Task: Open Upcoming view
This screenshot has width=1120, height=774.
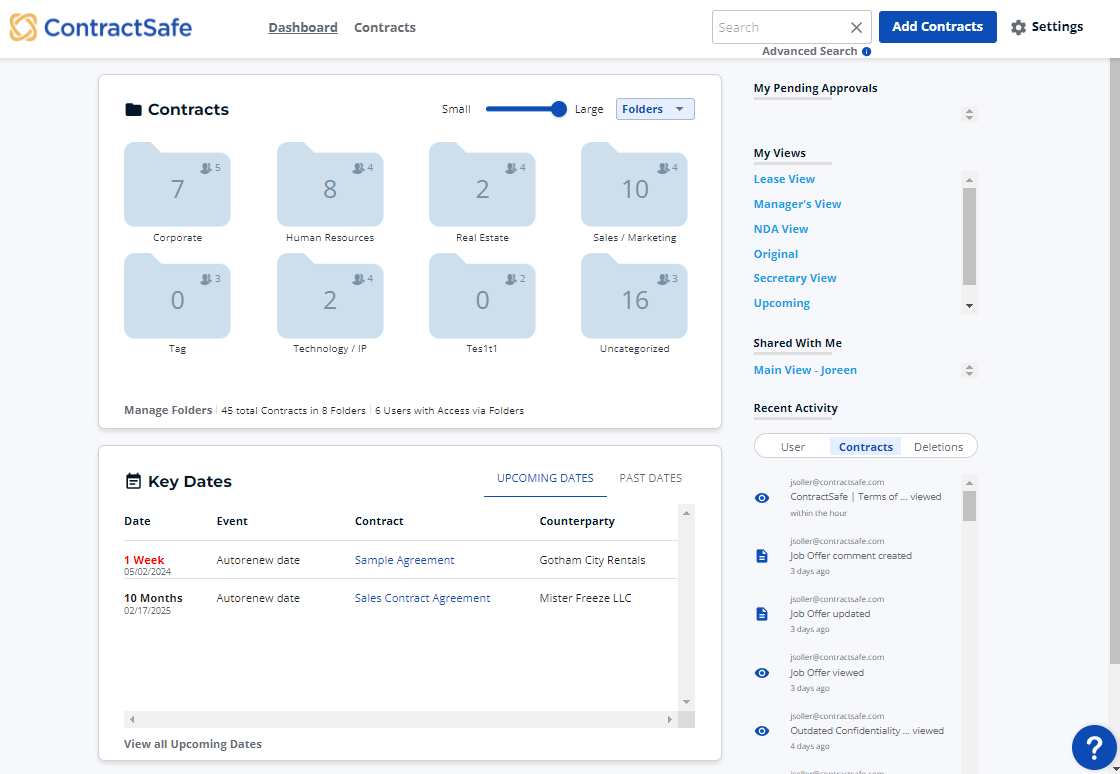Action: click(781, 303)
